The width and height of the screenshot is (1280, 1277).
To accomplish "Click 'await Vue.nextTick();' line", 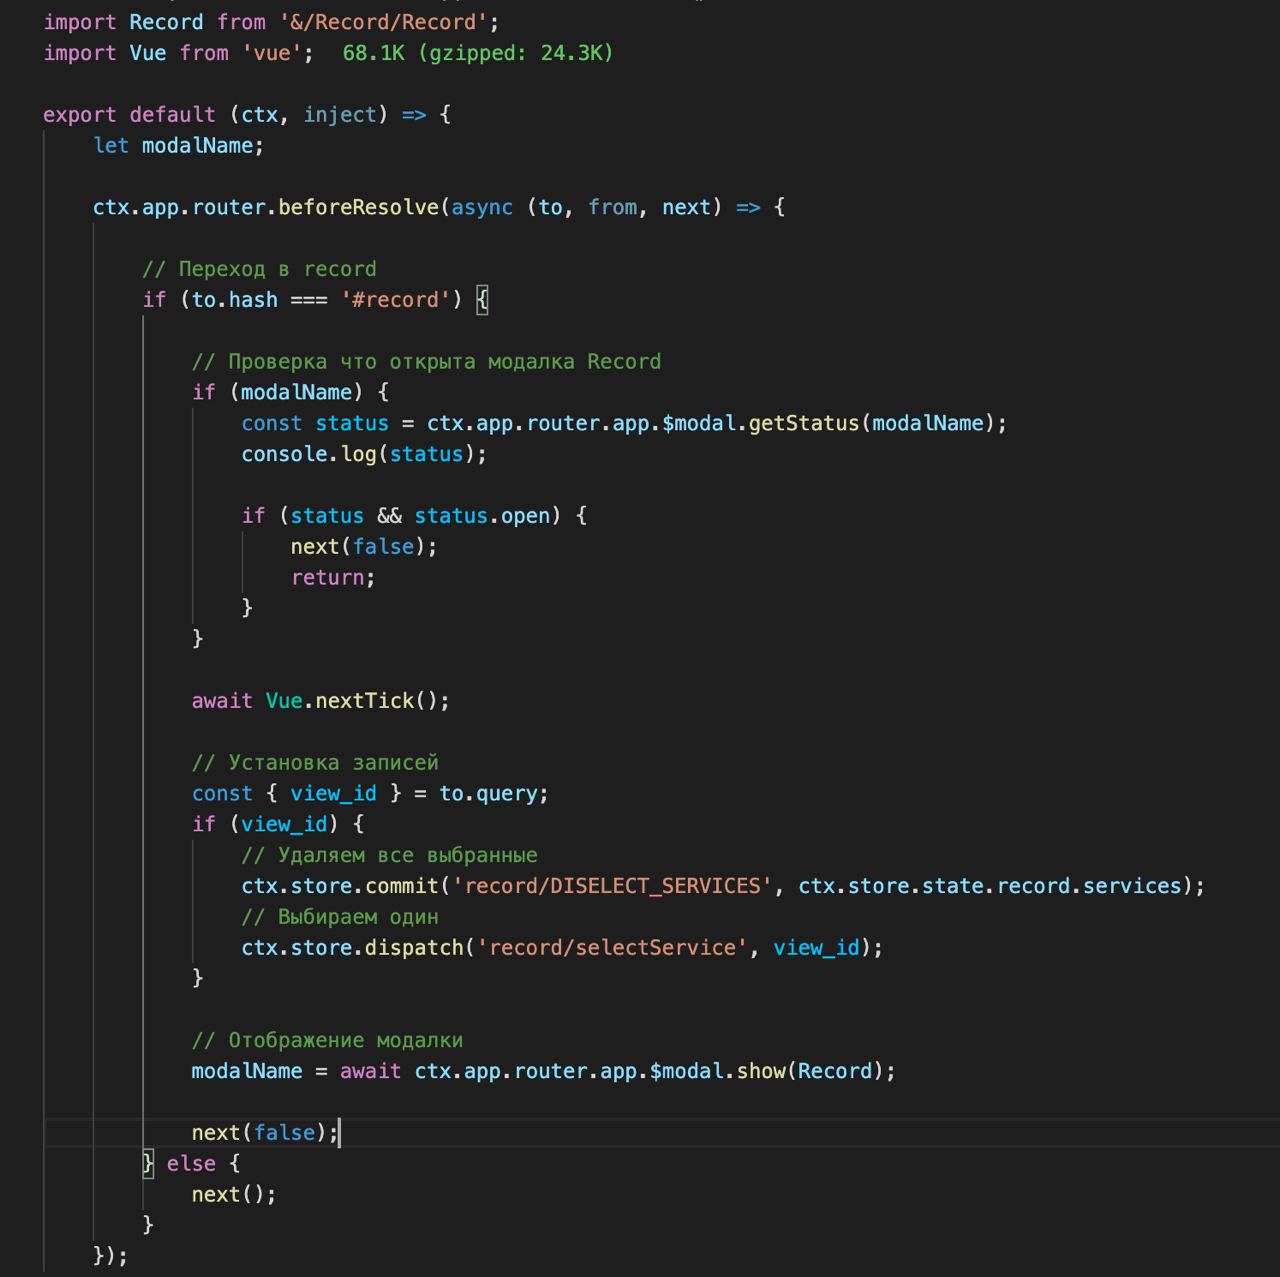I will click(x=320, y=701).
